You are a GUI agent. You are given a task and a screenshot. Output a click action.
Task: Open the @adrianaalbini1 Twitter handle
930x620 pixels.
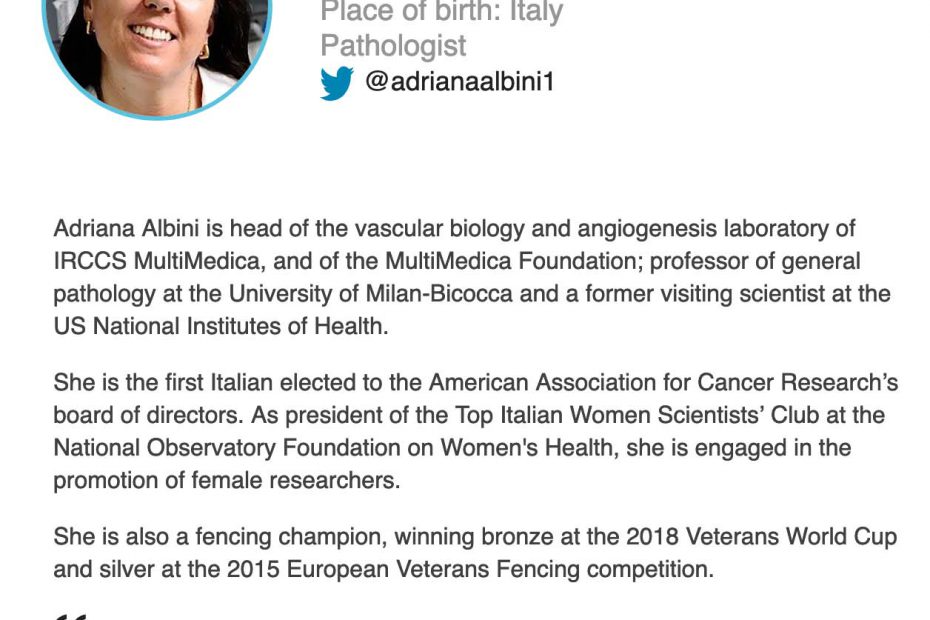pyautogui.click(x=460, y=81)
